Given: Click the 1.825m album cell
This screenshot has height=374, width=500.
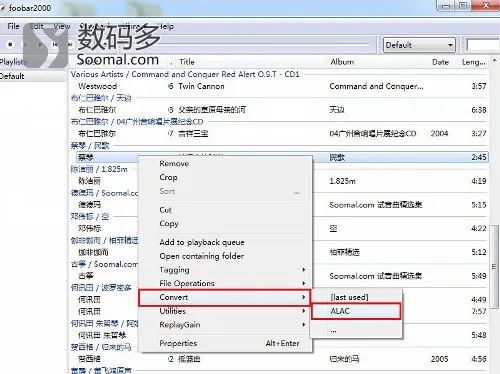Looking at the screenshot, I should (343, 181).
